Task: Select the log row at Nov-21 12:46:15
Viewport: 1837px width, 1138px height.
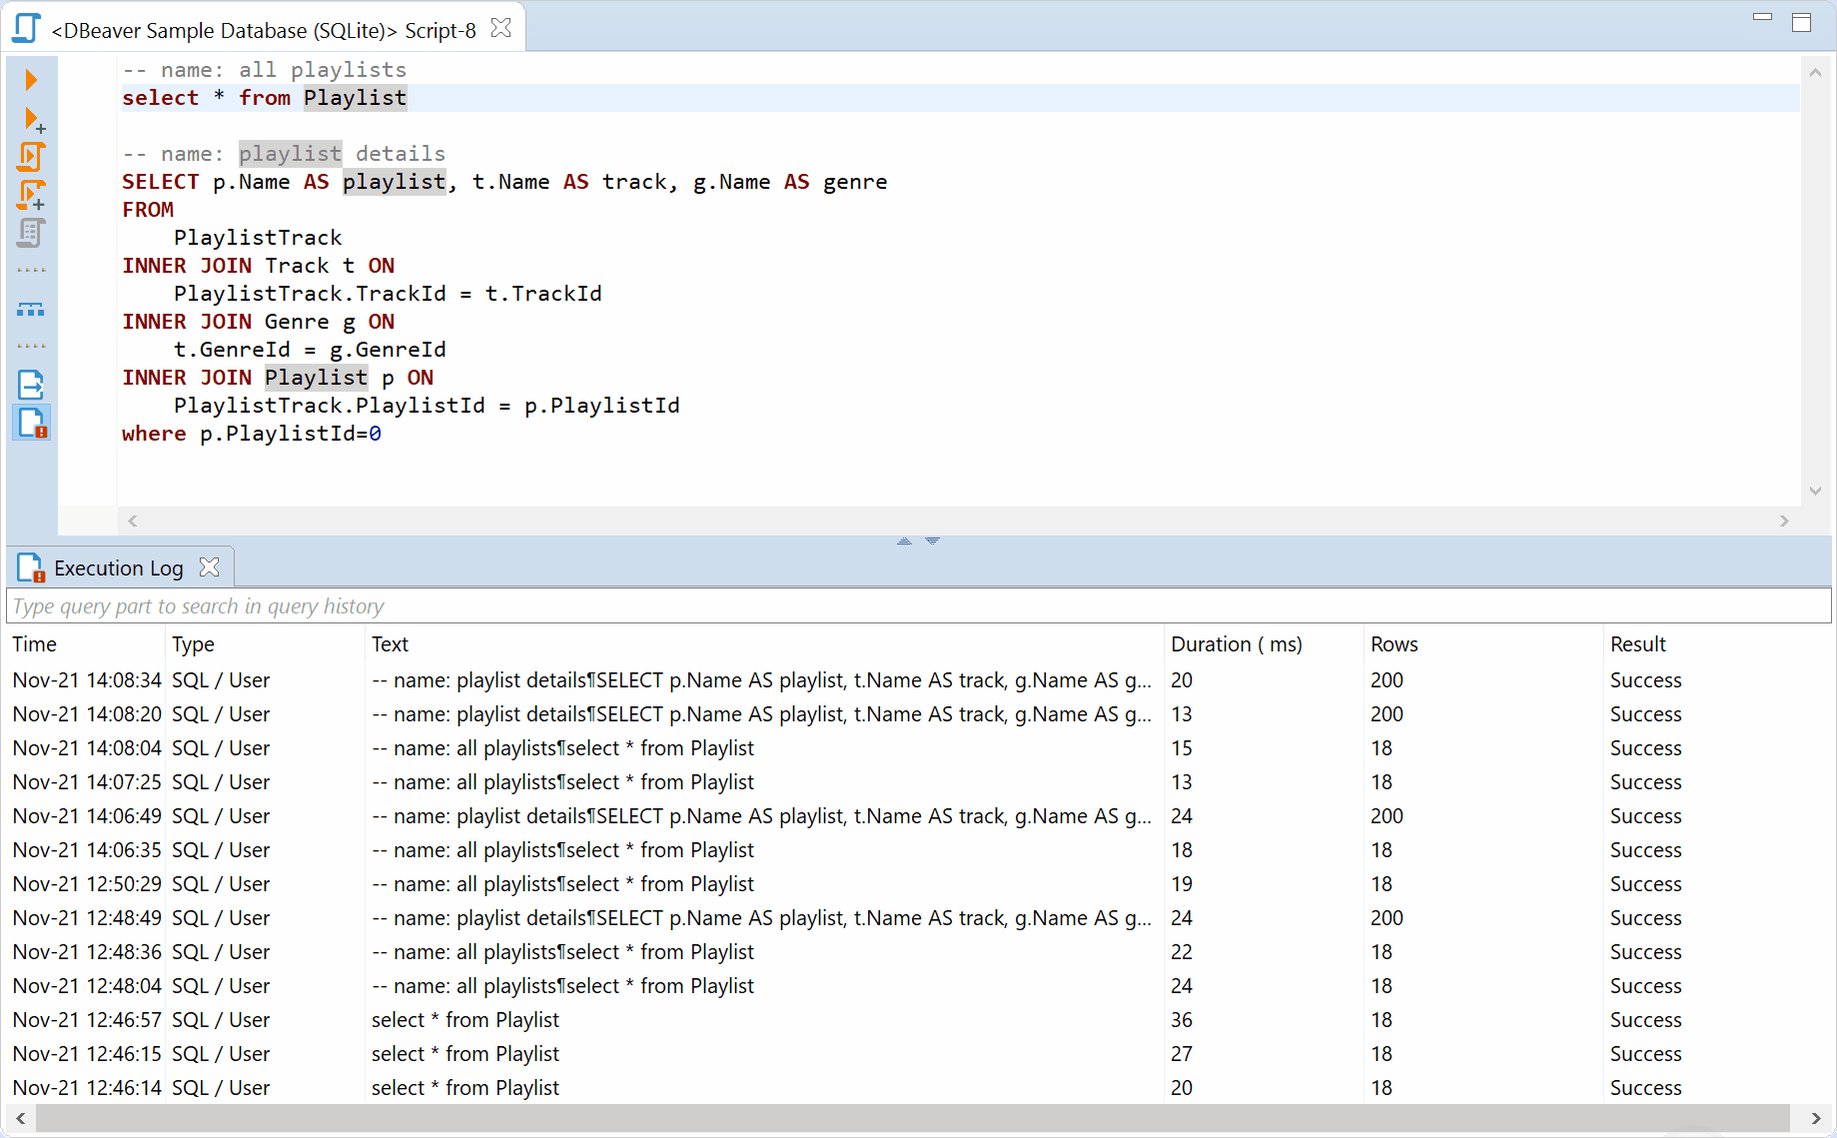Action: tap(918, 1054)
